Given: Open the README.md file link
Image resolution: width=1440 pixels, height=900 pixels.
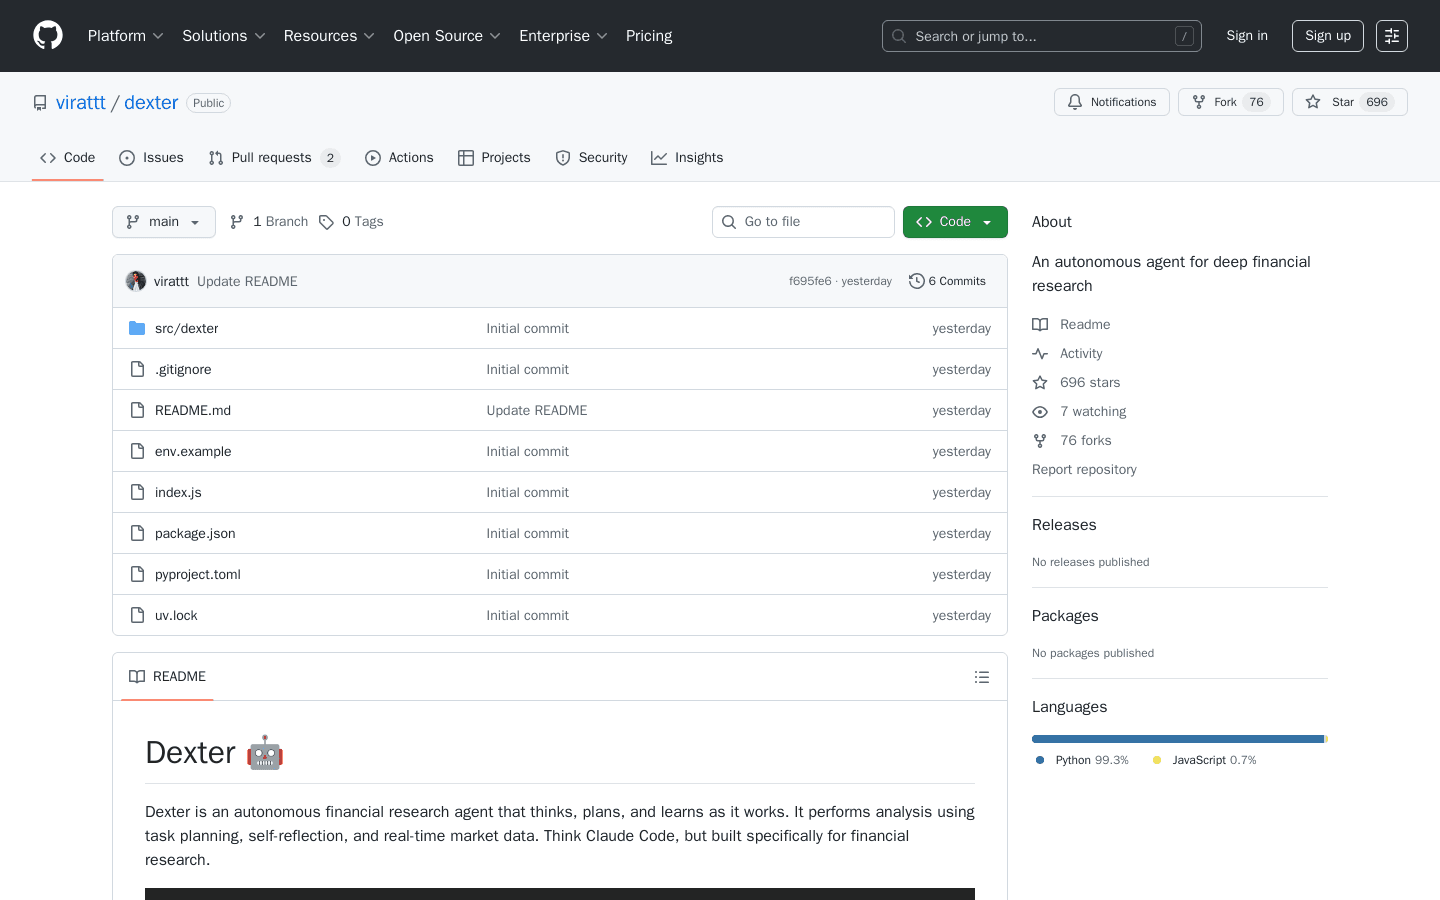Looking at the screenshot, I should (x=192, y=410).
